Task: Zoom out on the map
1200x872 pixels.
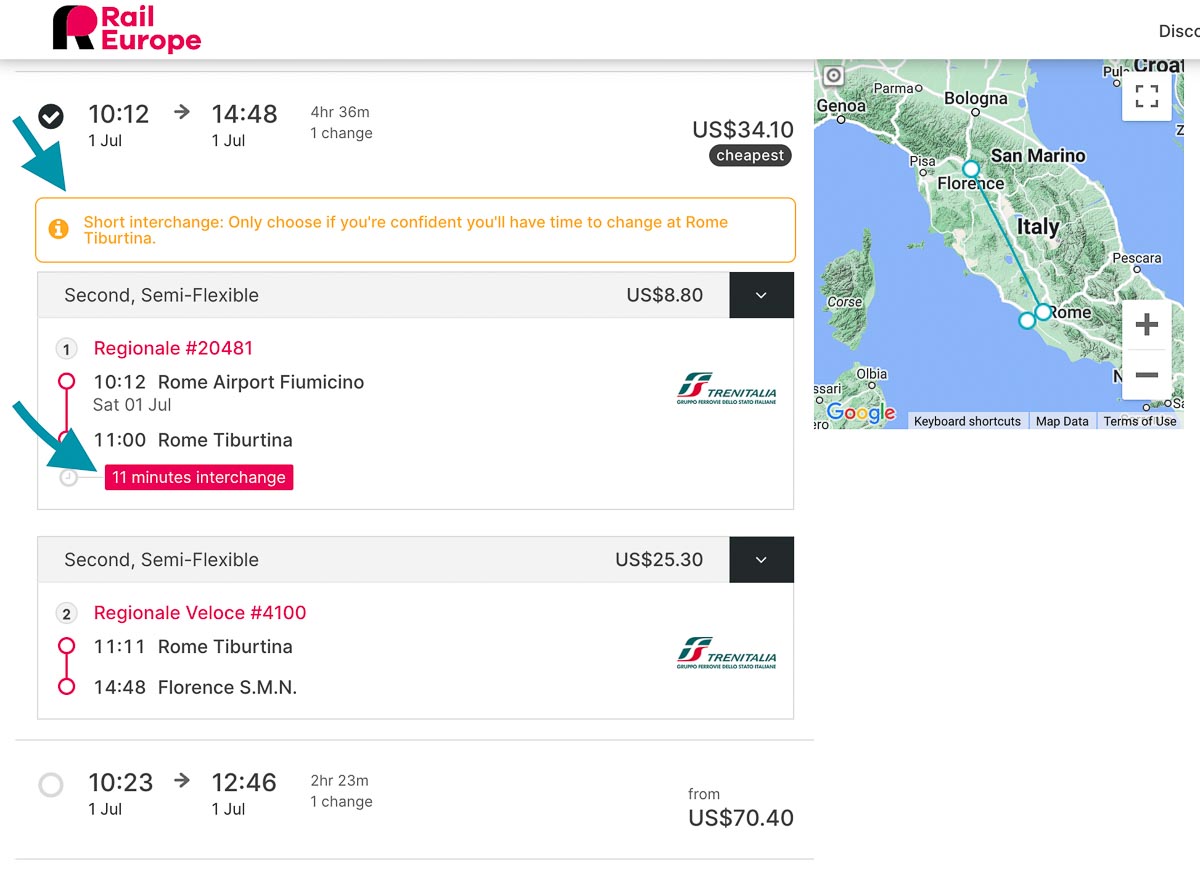Action: [x=1147, y=375]
